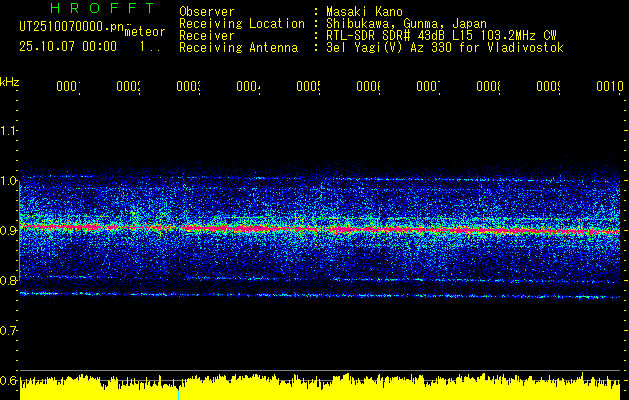
Task: Click the 'Receiver' label
Action: (207, 36)
